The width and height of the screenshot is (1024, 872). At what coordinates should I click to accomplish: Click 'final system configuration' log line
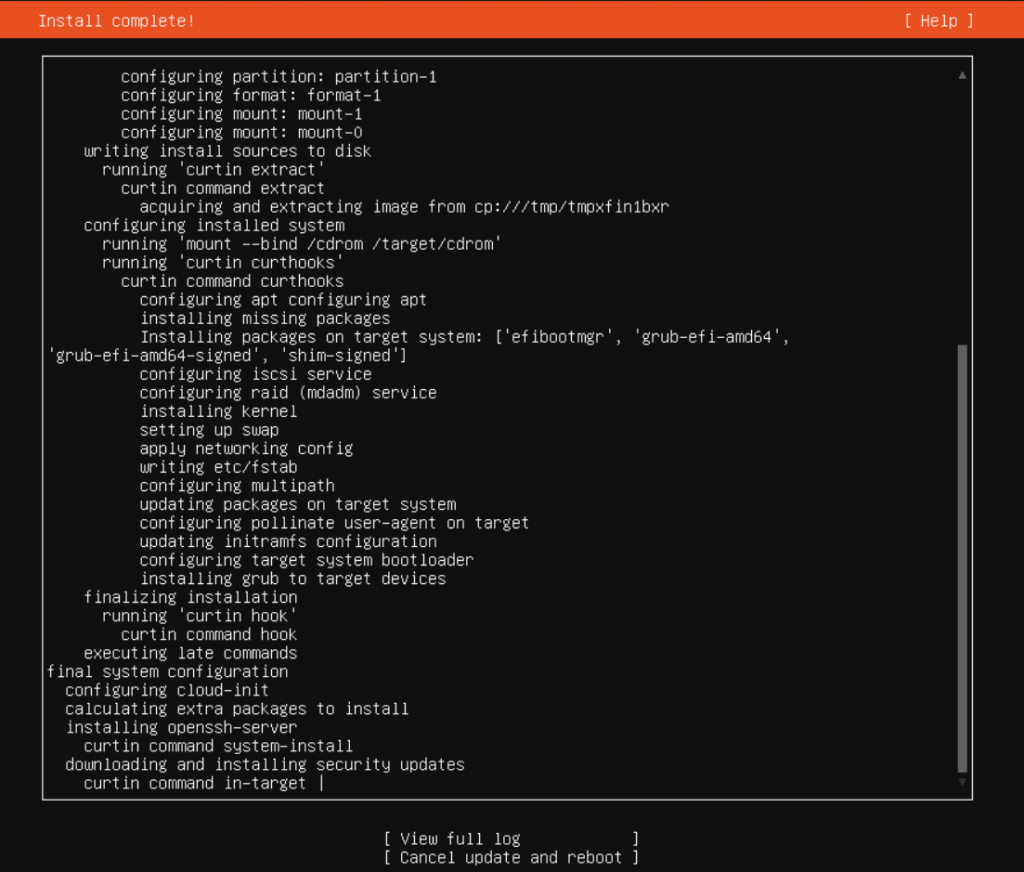tap(167, 672)
